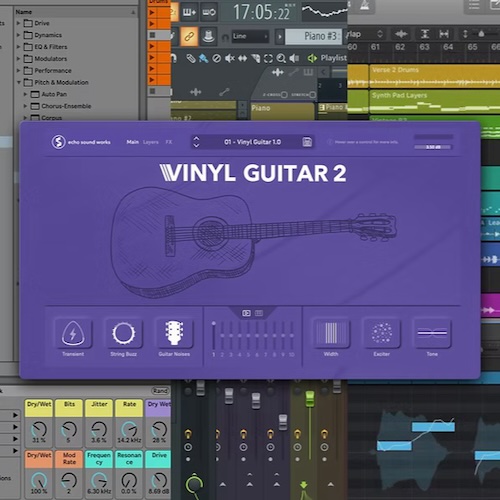Select the speaker playback tool
500x500 pixels.
pyautogui.click(x=294, y=59)
